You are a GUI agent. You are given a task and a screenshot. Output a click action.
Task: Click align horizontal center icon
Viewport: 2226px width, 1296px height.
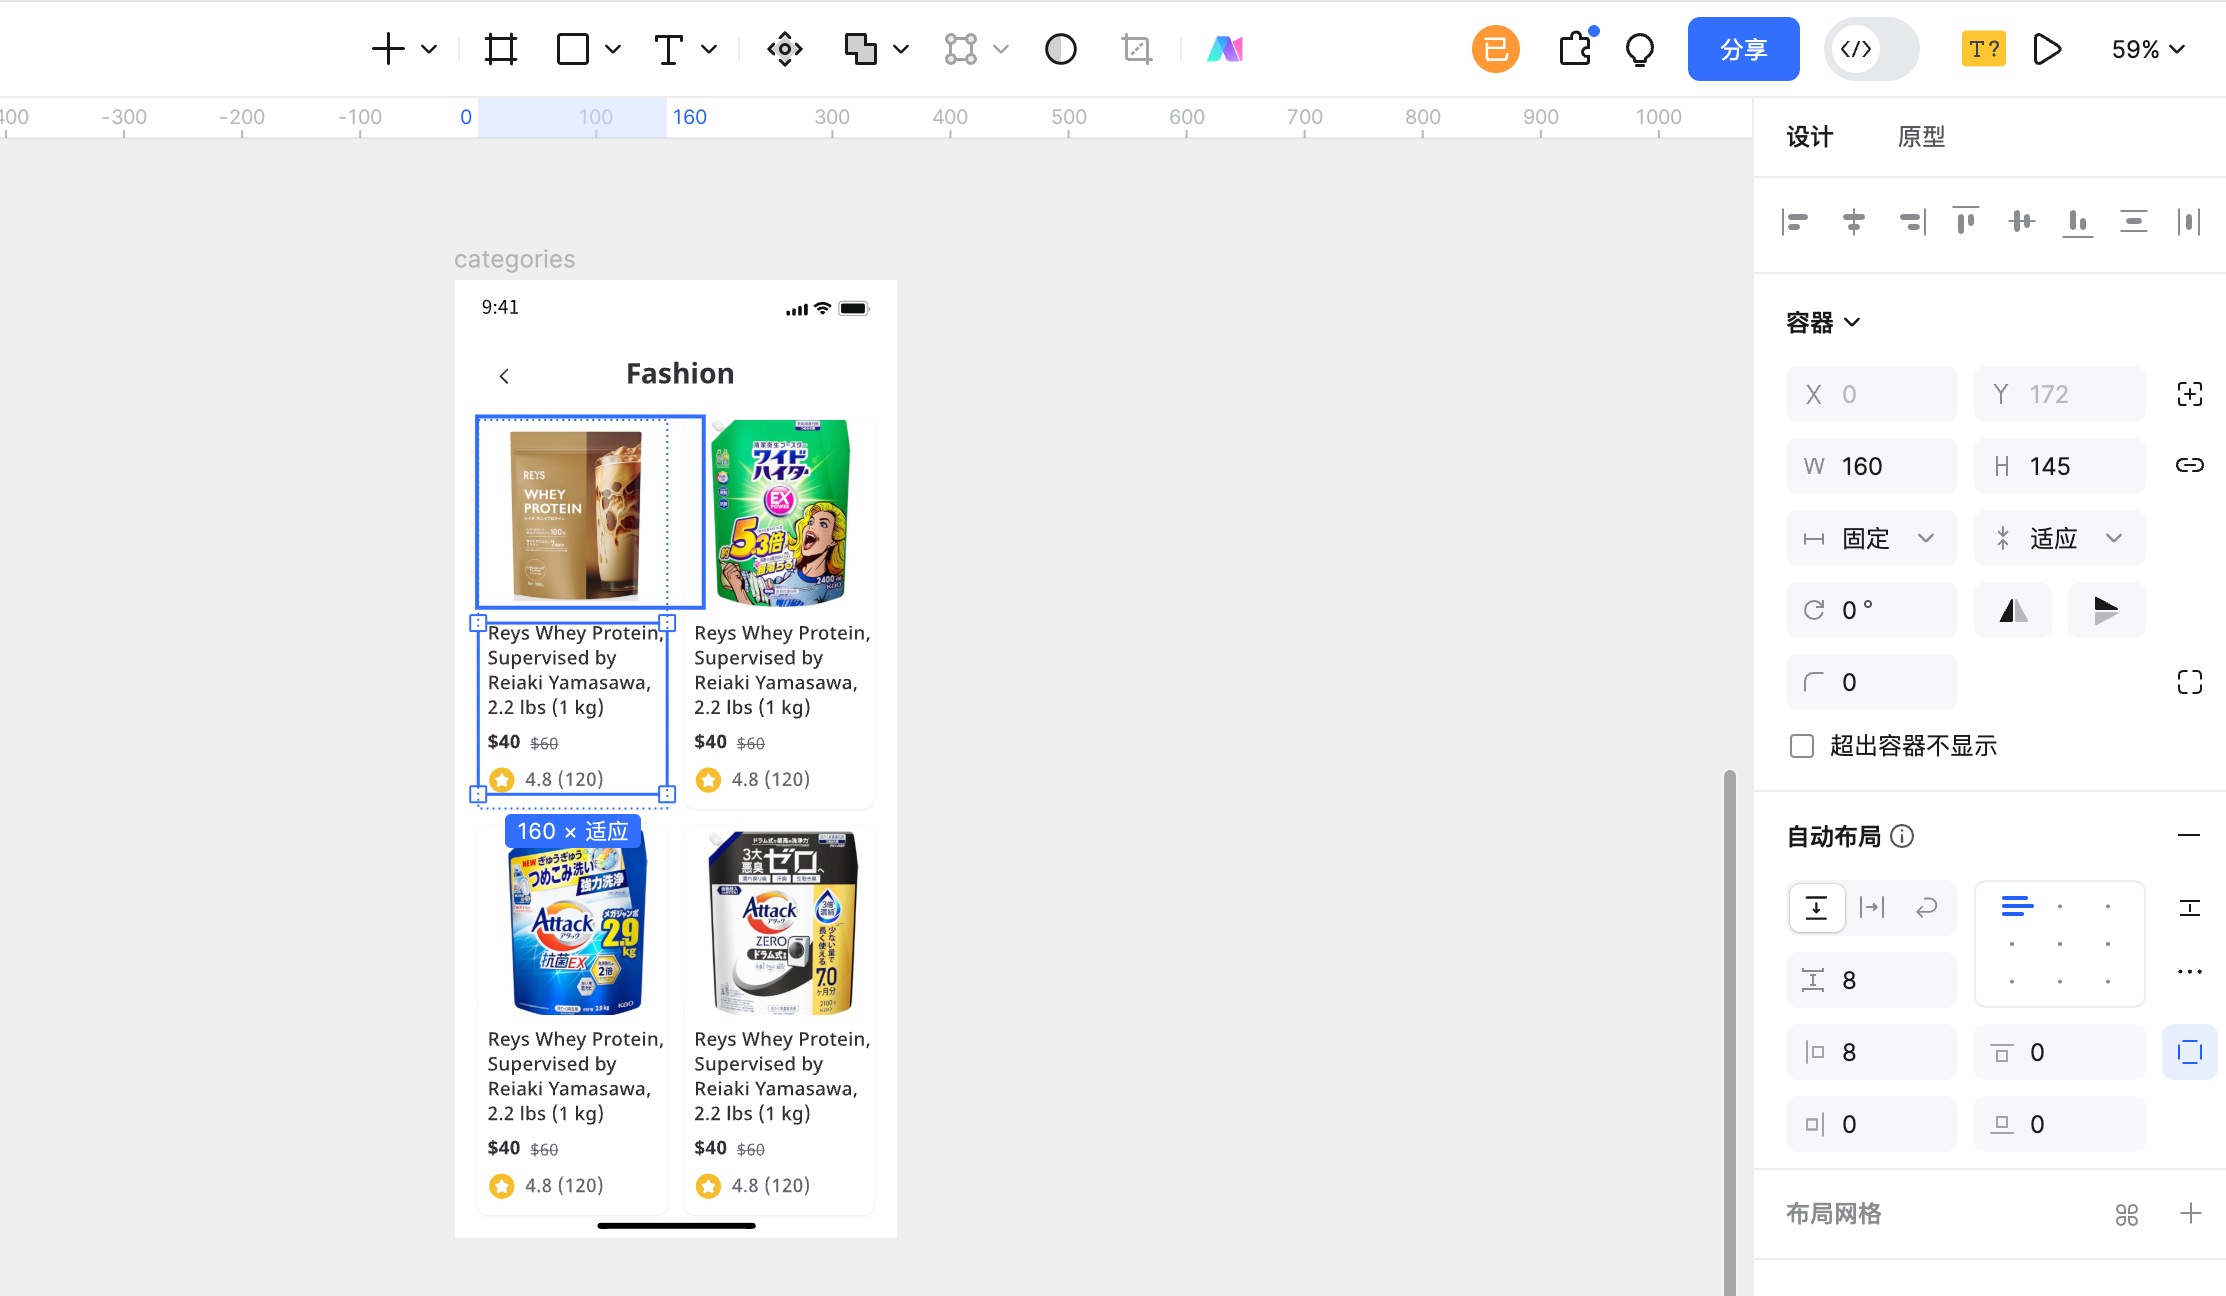tap(1853, 222)
